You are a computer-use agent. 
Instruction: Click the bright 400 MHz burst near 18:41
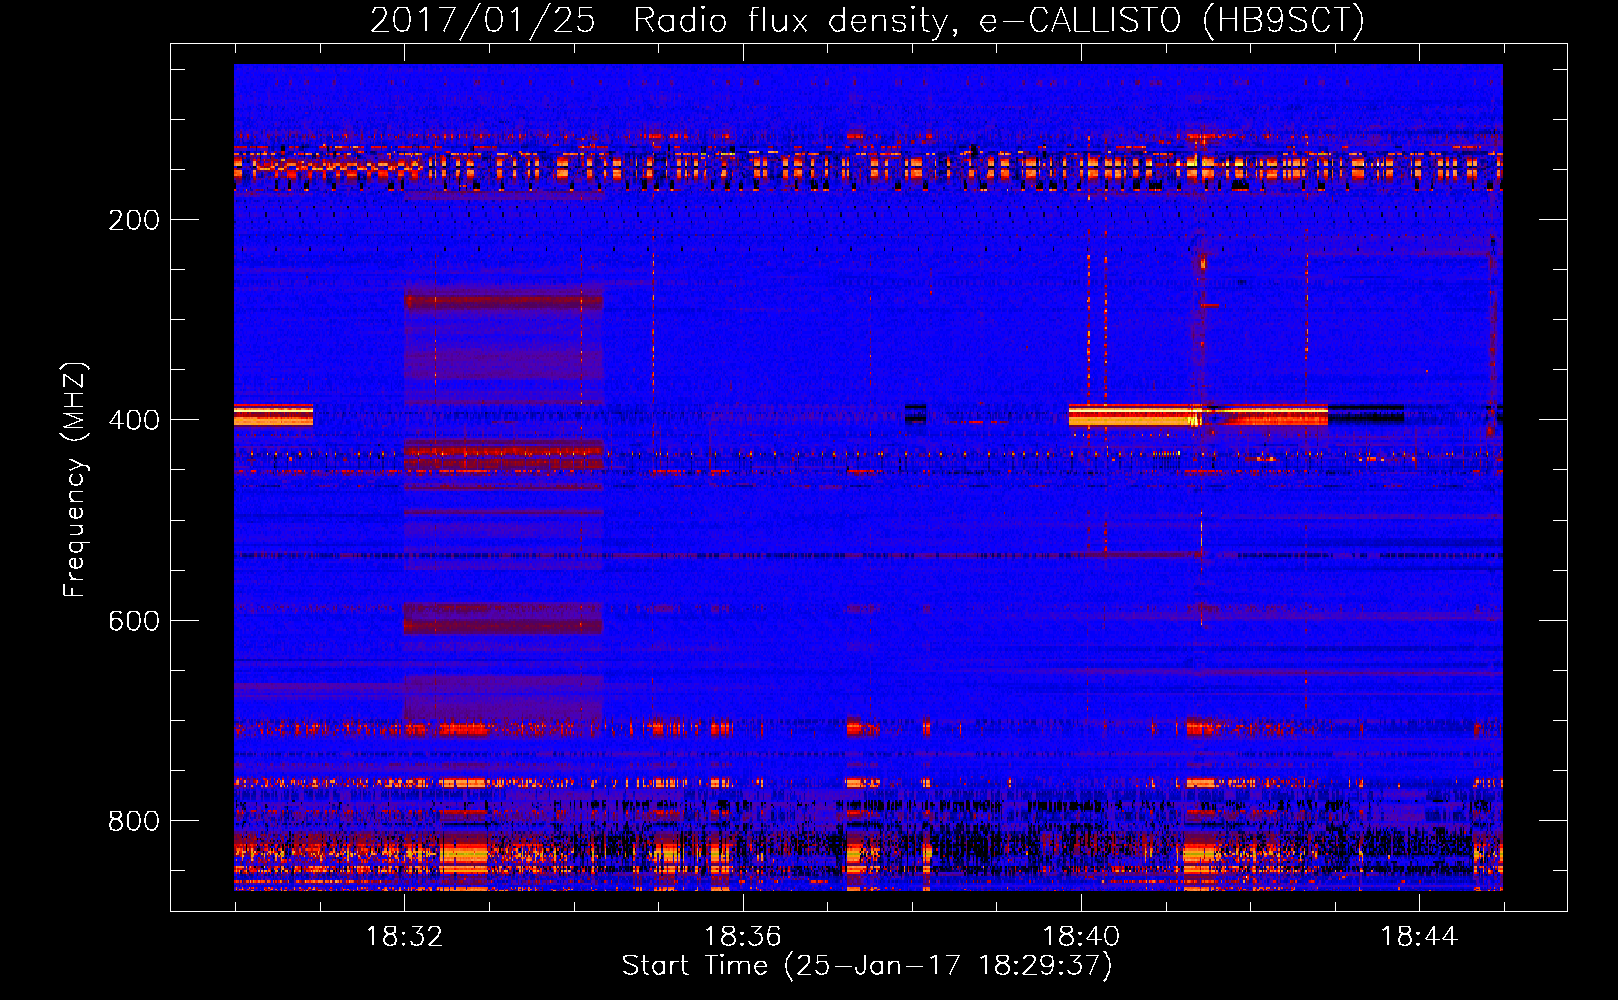(1198, 415)
